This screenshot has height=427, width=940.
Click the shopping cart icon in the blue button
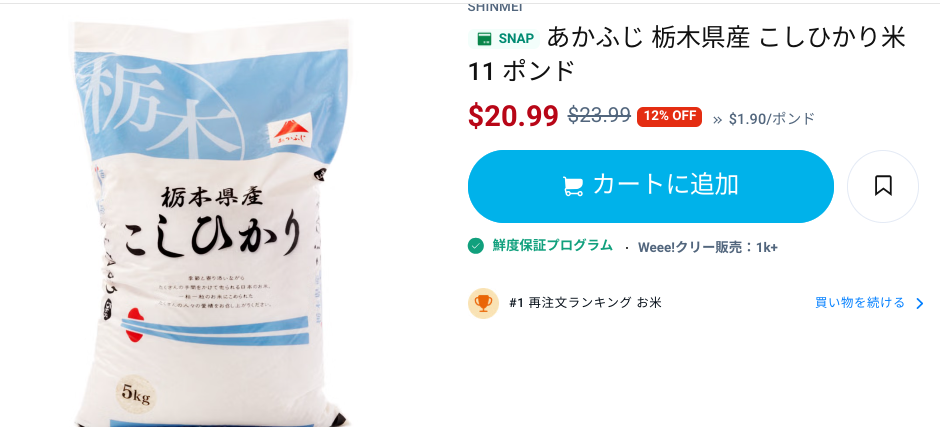click(573, 187)
